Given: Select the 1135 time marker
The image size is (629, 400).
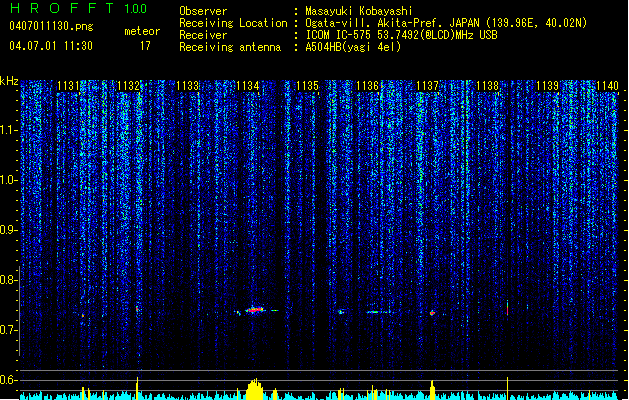Looking at the screenshot, I should point(308,86).
